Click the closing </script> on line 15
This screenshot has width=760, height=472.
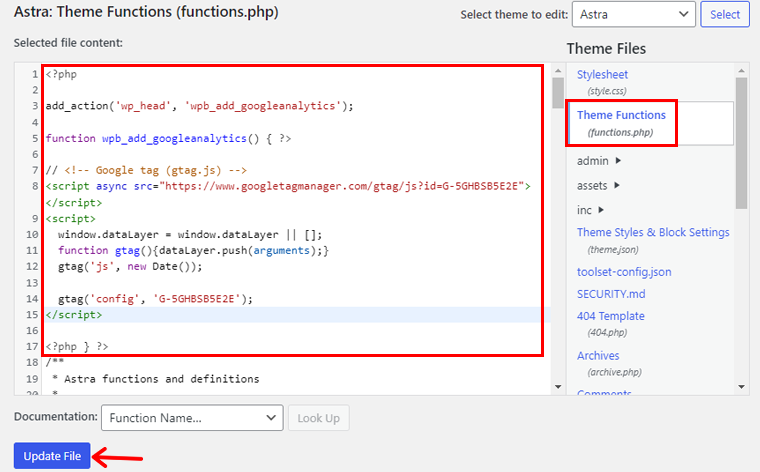pyautogui.click(x=74, y=315)
